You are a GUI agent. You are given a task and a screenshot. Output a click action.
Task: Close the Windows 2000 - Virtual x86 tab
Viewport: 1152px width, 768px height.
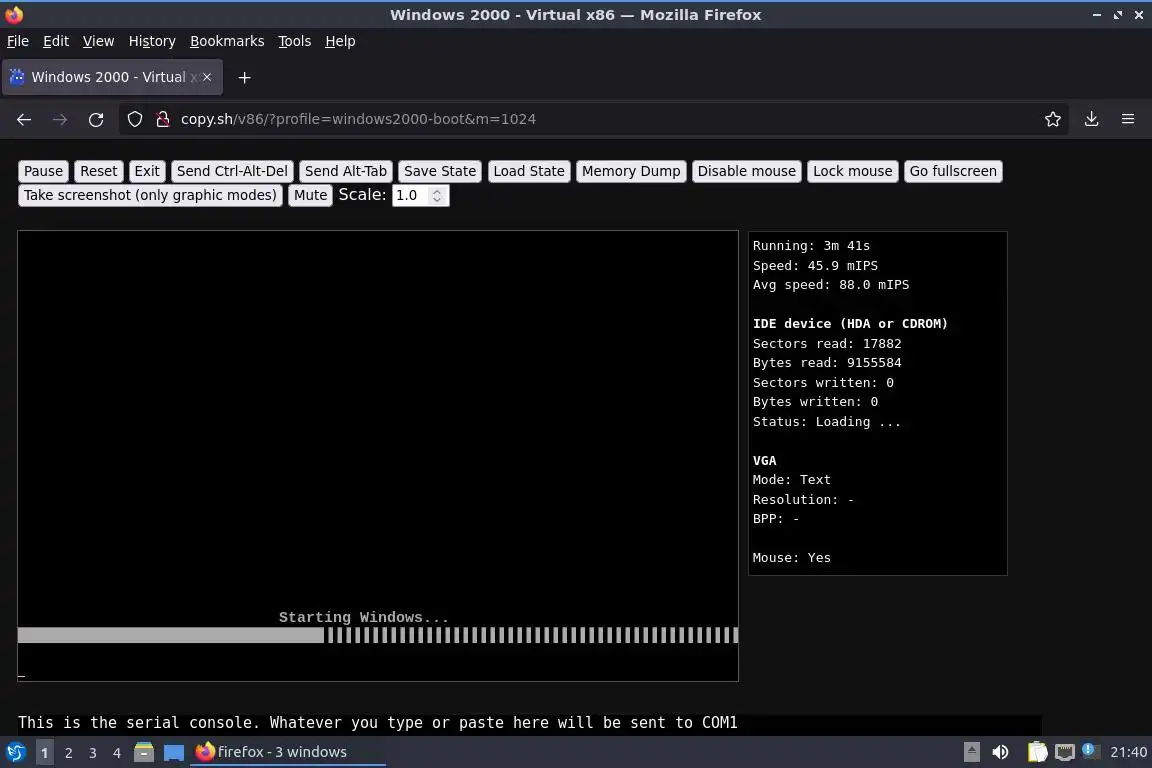(x=207, y=77)
